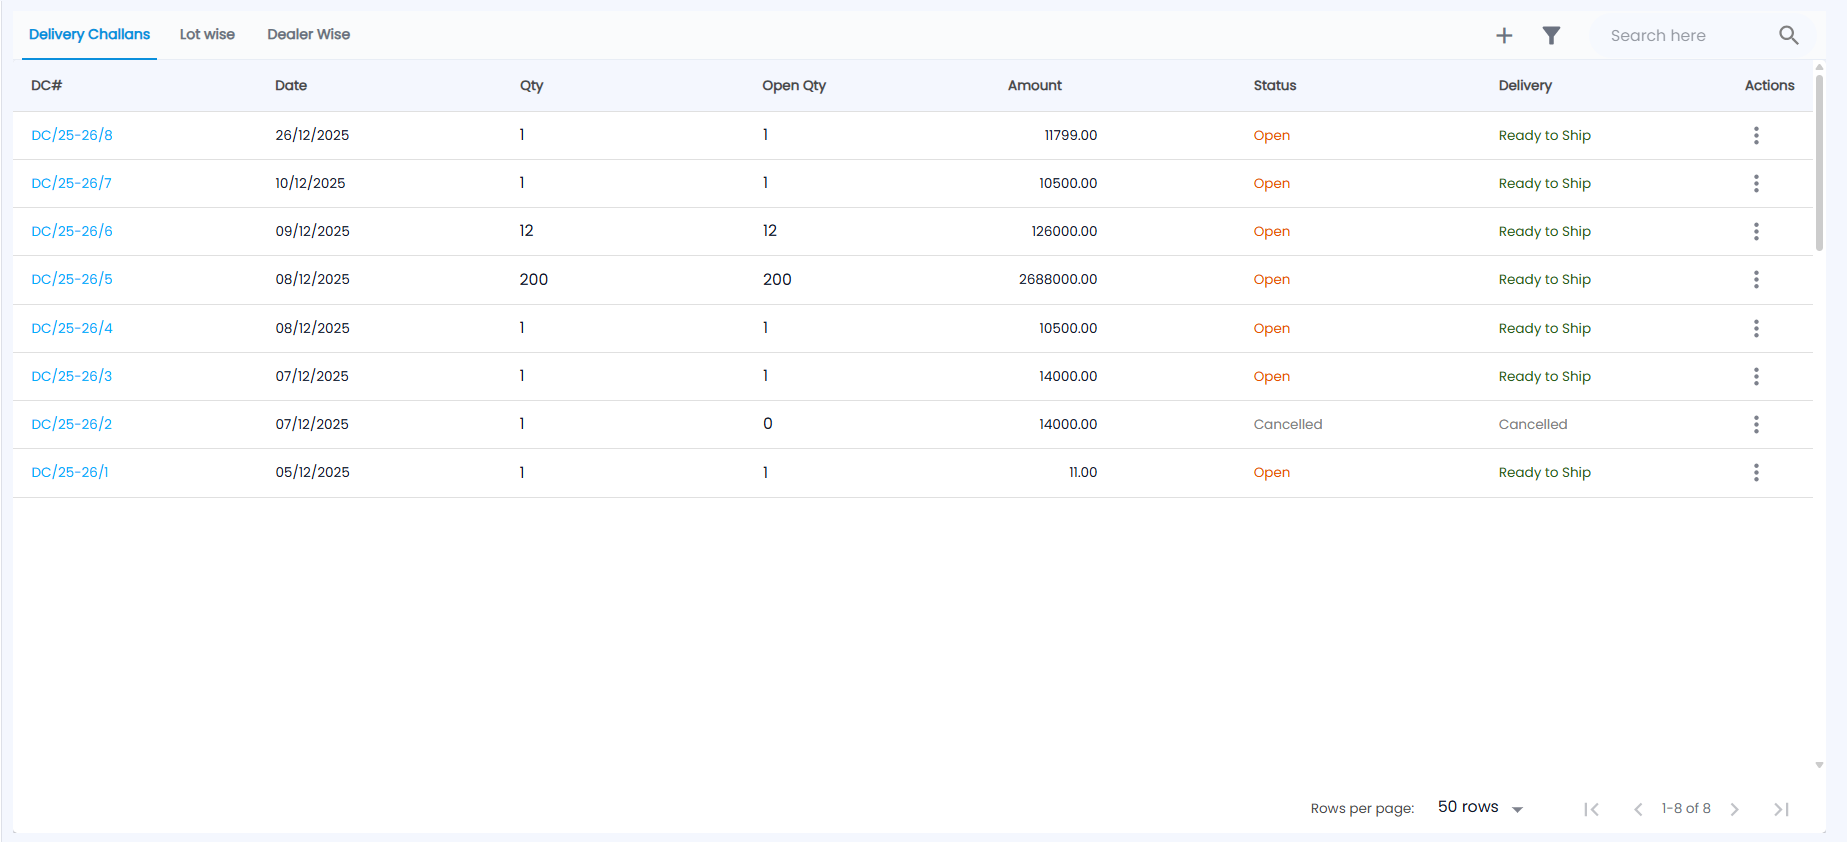Click the Open Qty column header
Screen dimensions: 1847x842
pos(794,86)
